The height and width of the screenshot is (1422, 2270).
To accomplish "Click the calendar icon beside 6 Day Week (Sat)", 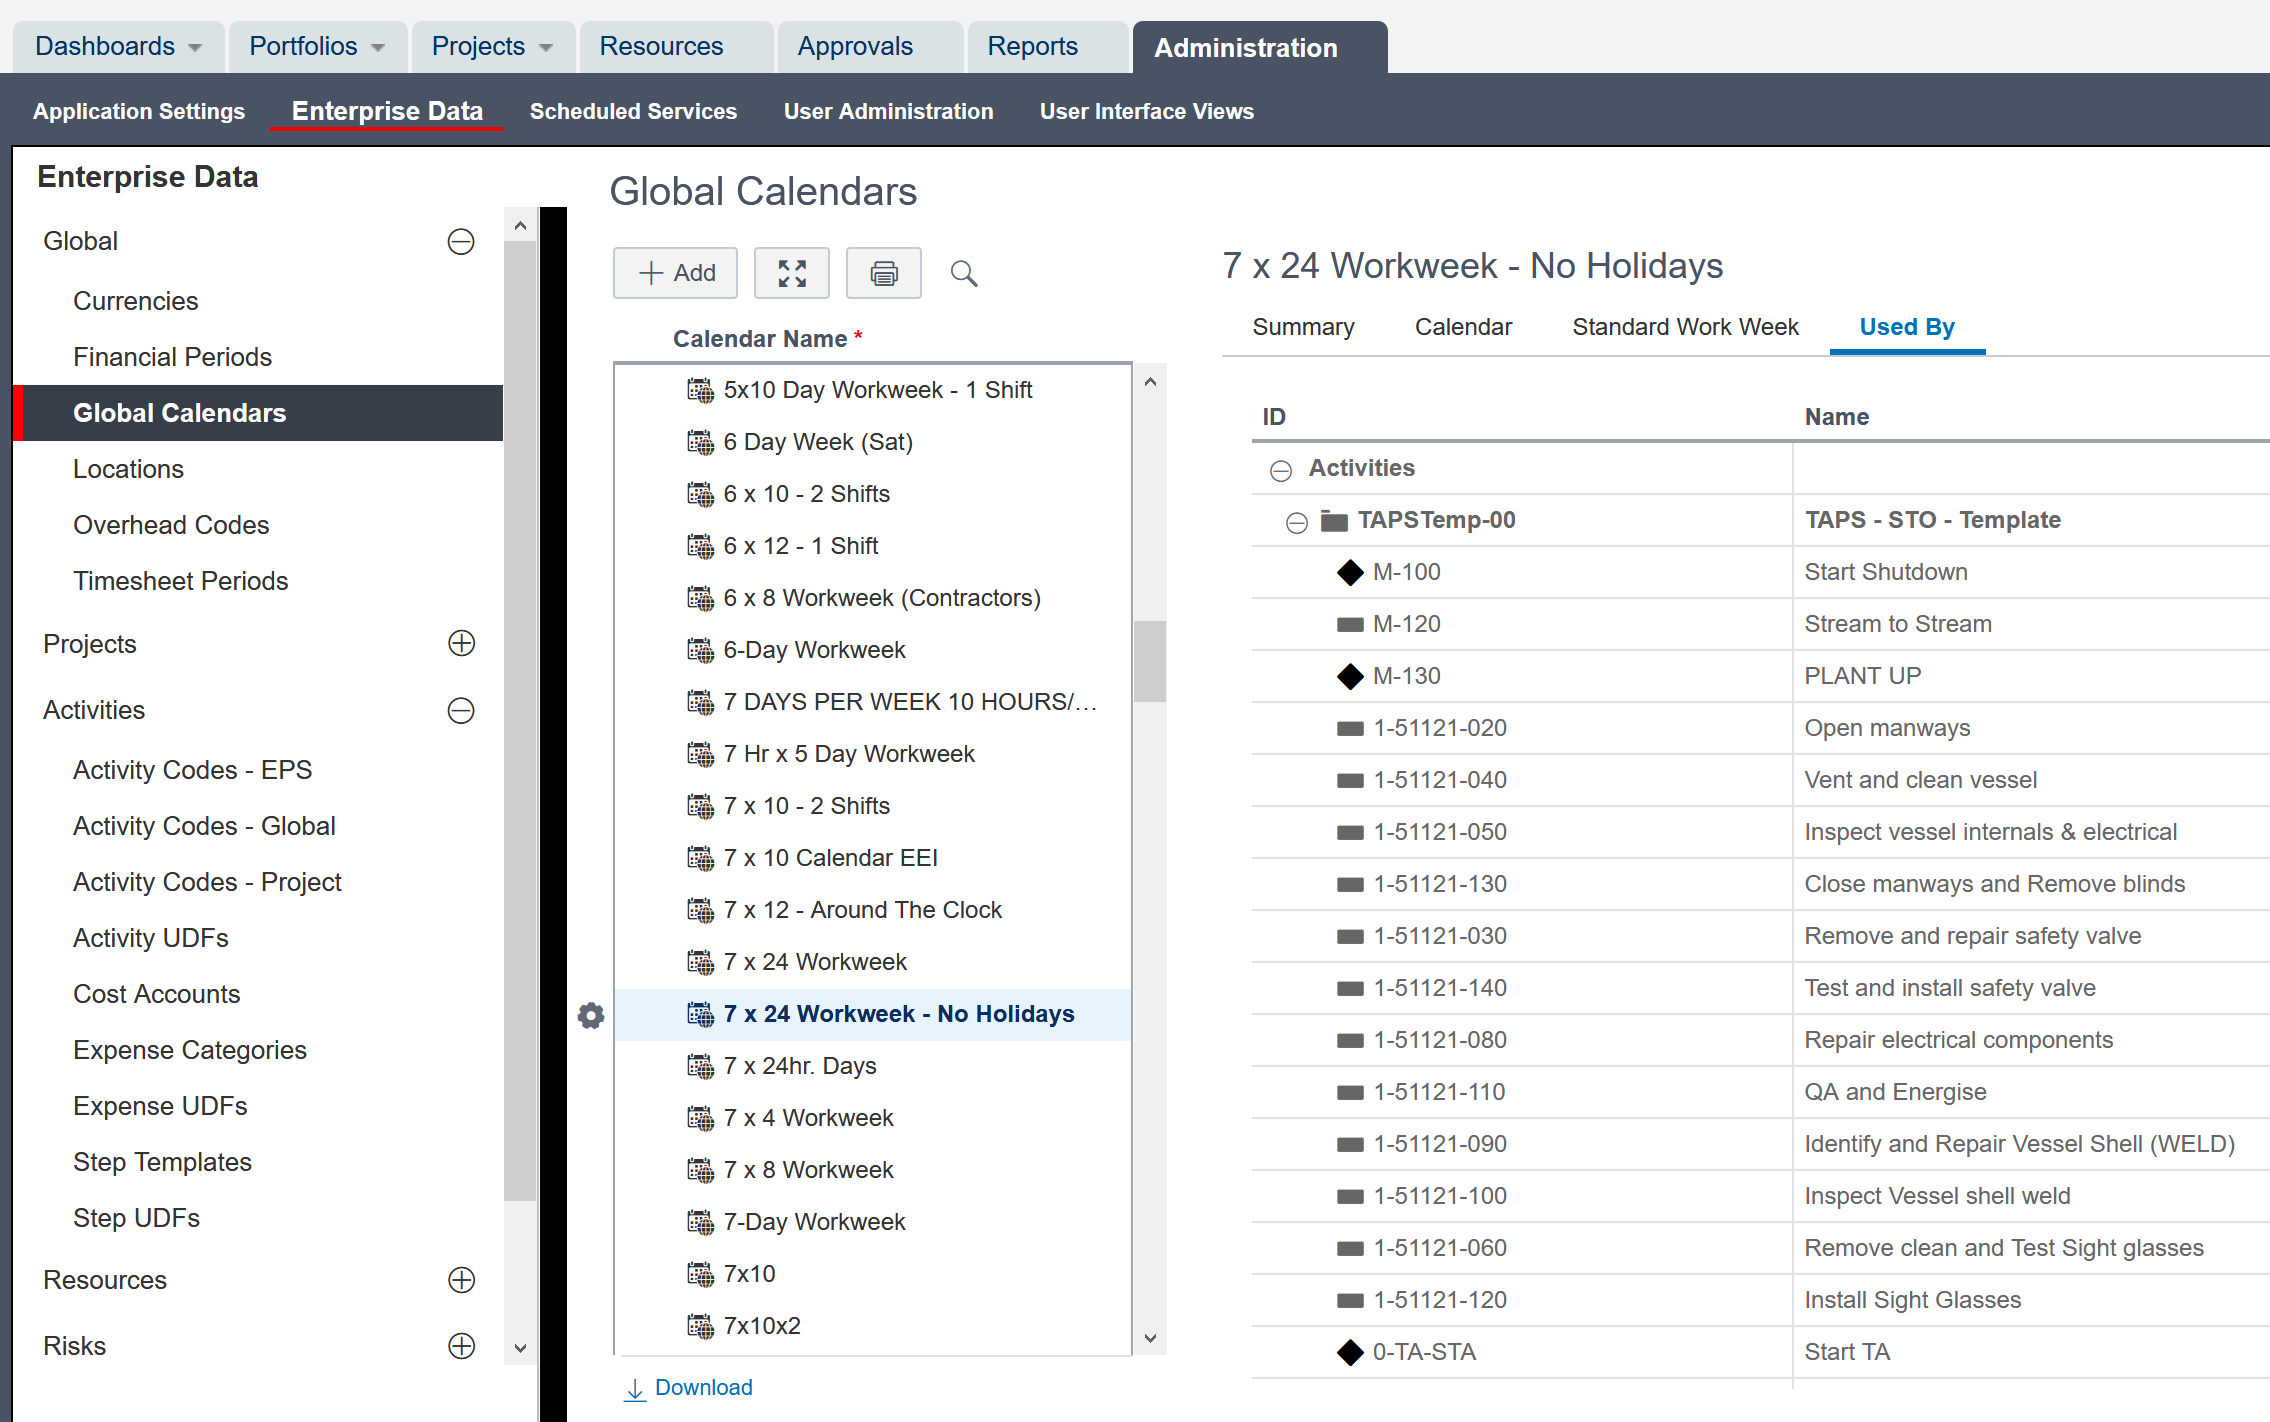I will [700, 441].
